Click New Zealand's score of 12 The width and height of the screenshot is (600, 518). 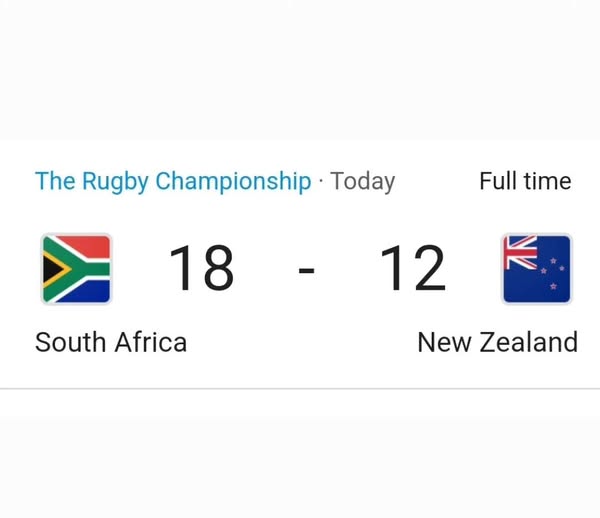tap(412, 268)
